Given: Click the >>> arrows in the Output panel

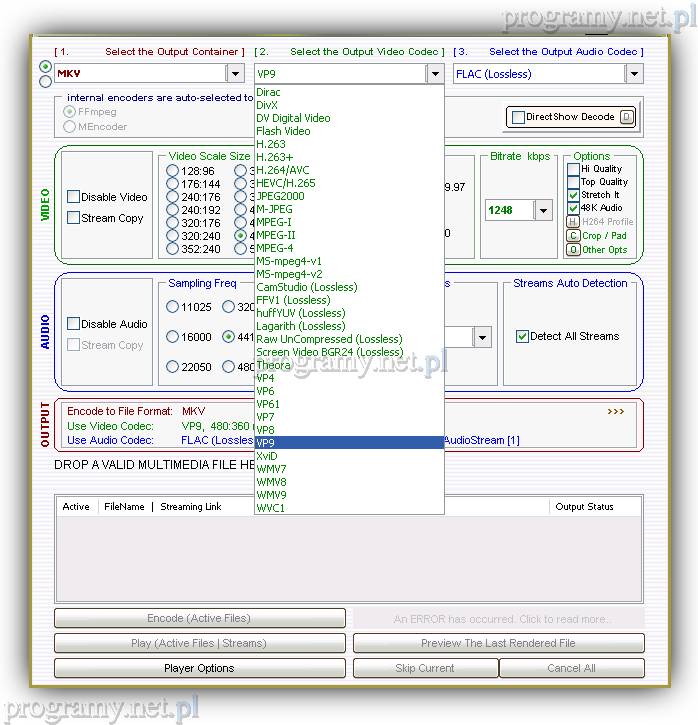Looking at the screenshot, I should (616, 411).
